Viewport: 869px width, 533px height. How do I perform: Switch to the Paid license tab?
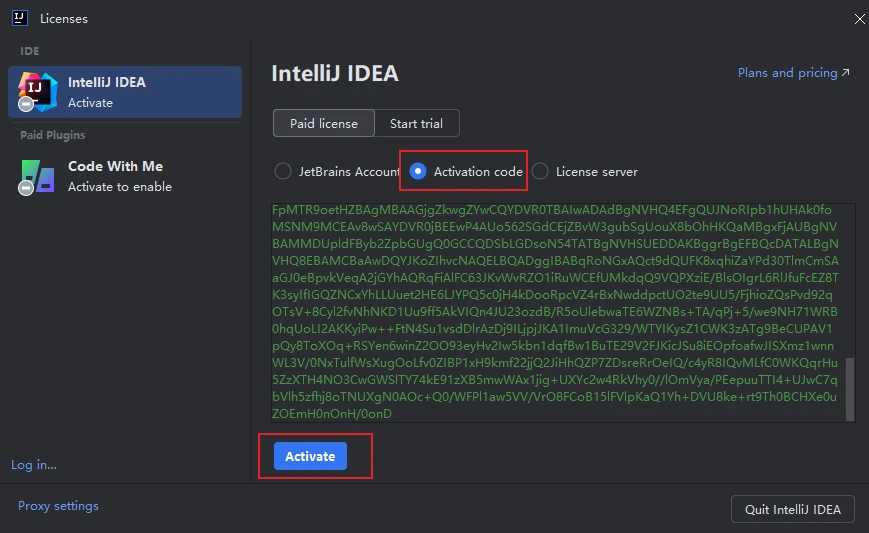click(x=323, y=124)
